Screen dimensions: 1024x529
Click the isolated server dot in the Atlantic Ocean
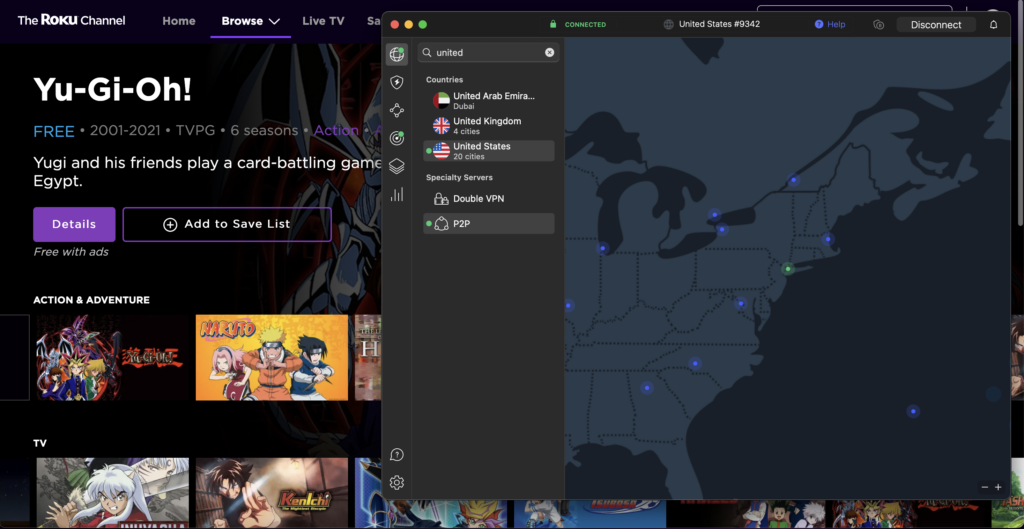coord(913,411)
